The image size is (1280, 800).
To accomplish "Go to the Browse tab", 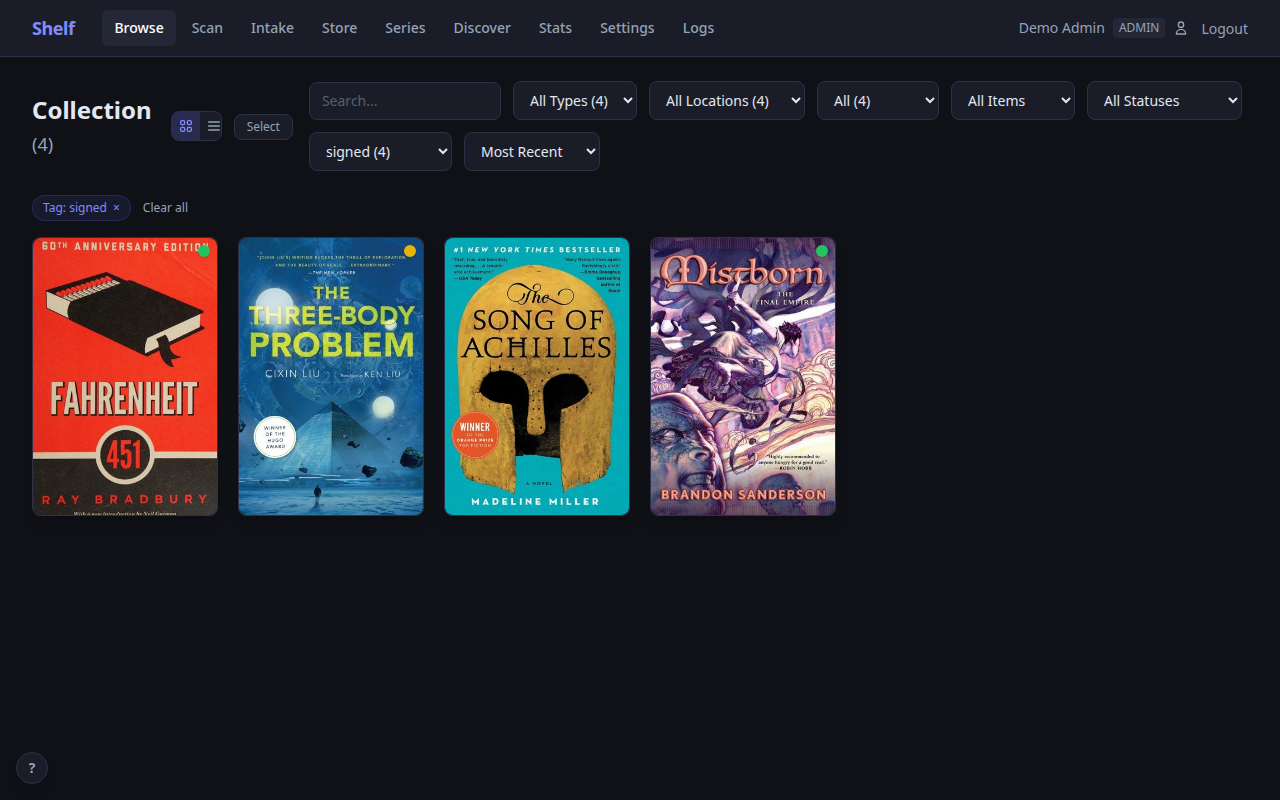I will click(x=139, y=28).
